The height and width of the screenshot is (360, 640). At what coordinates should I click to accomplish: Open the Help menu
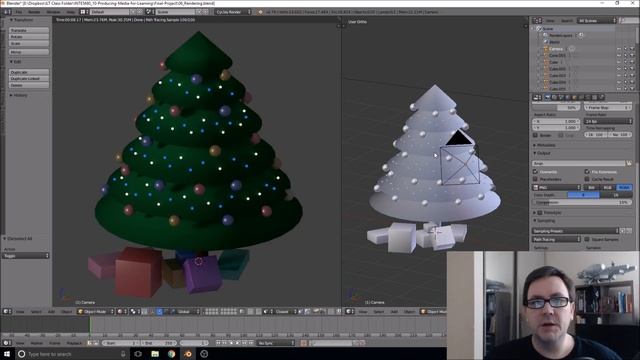70,12
